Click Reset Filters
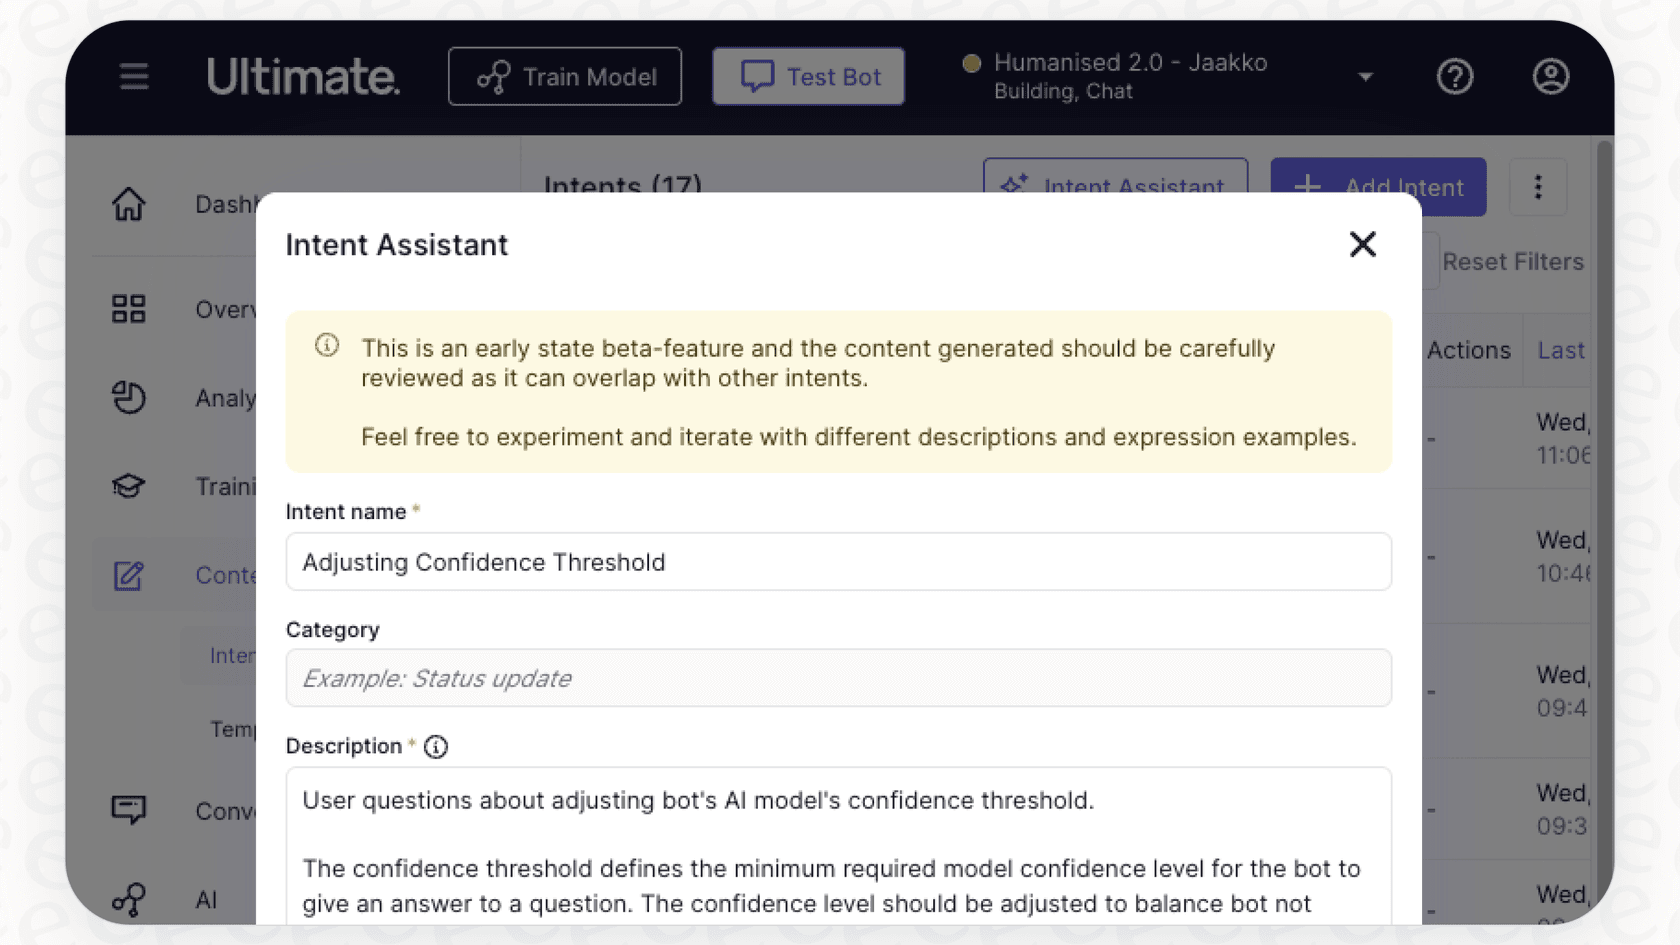Screen dimensions: 1680x945 (x=1514, y=261)
